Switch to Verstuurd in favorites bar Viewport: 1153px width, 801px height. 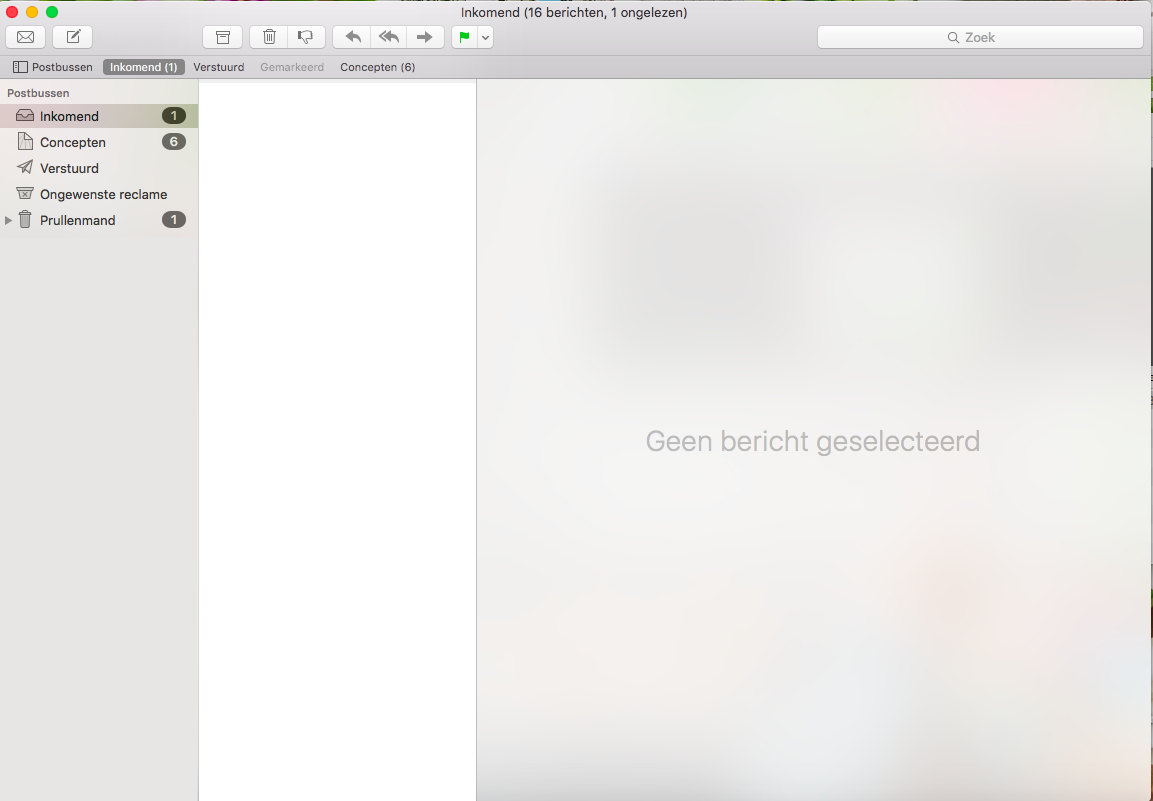coord(218,67)
